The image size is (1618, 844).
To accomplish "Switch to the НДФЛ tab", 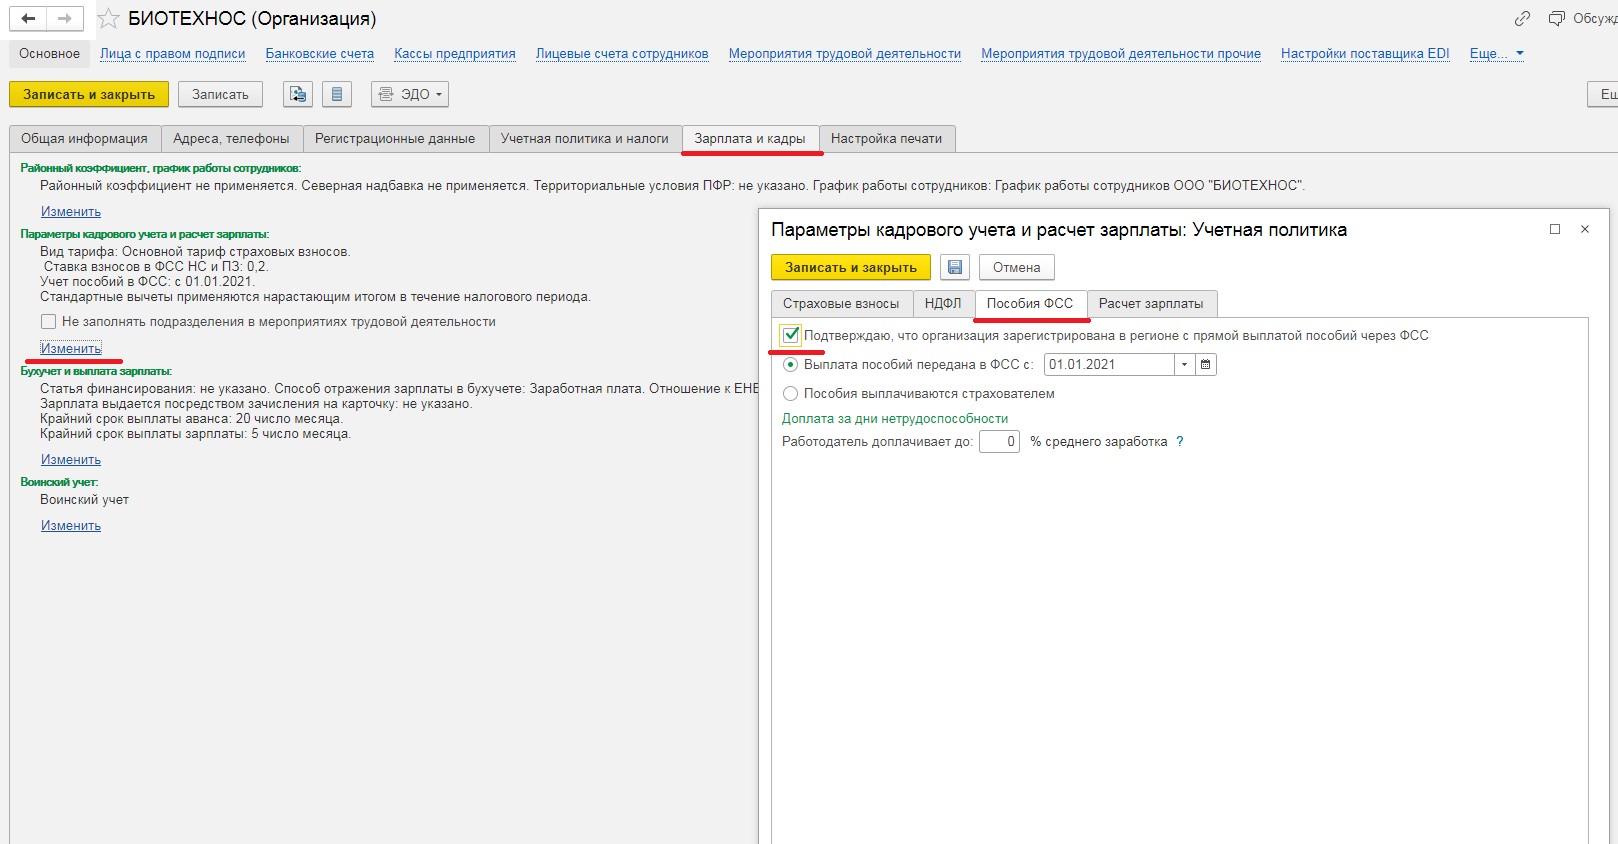I will pos(942,303).
